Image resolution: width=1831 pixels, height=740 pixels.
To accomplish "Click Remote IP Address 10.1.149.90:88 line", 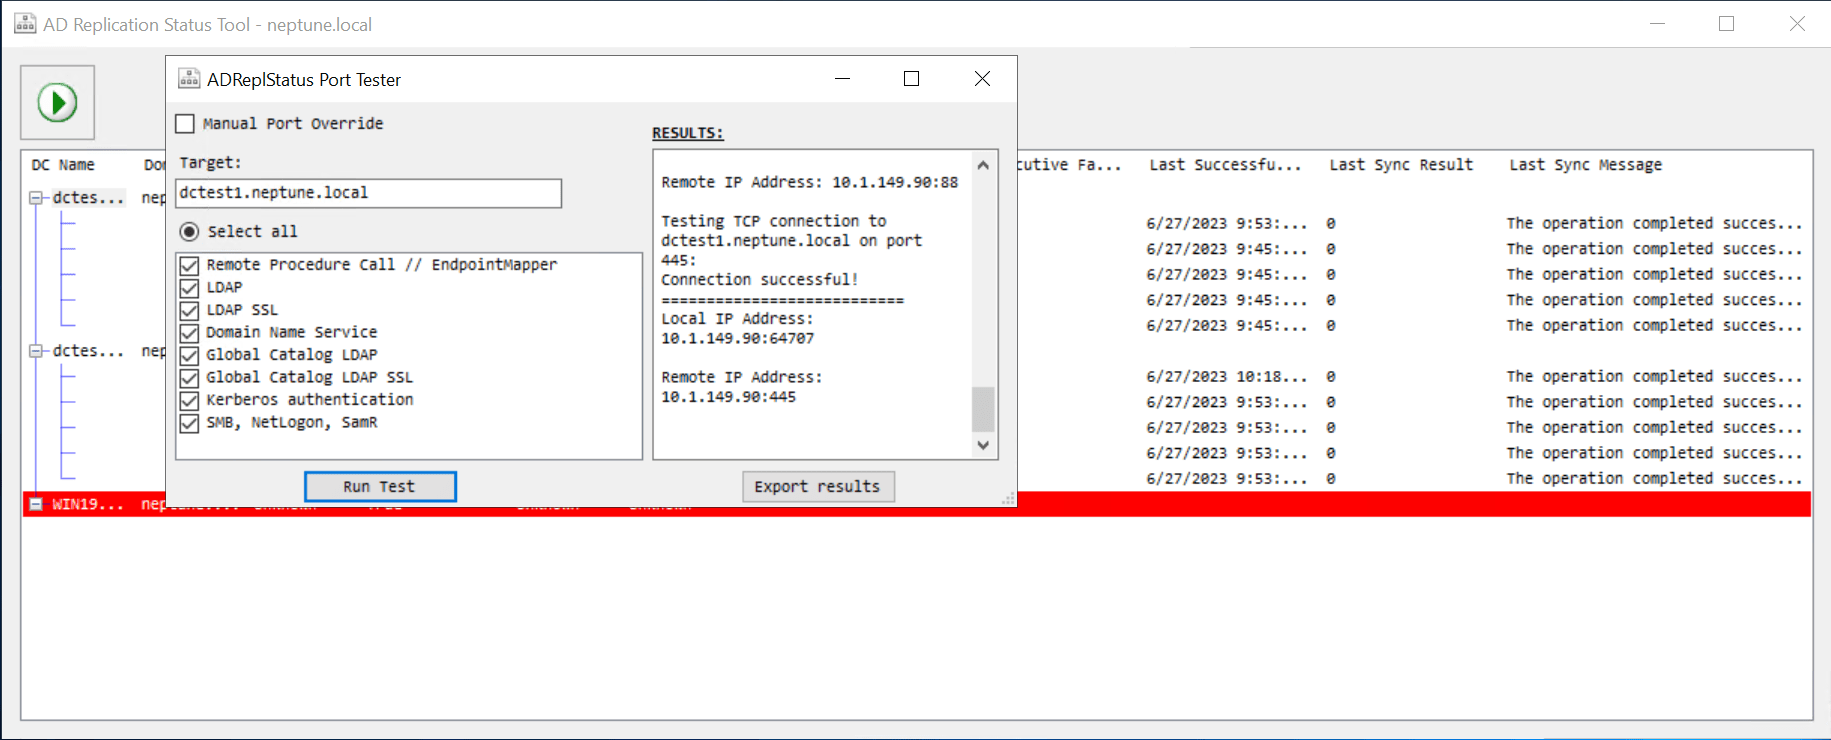I will coord(810,182).
